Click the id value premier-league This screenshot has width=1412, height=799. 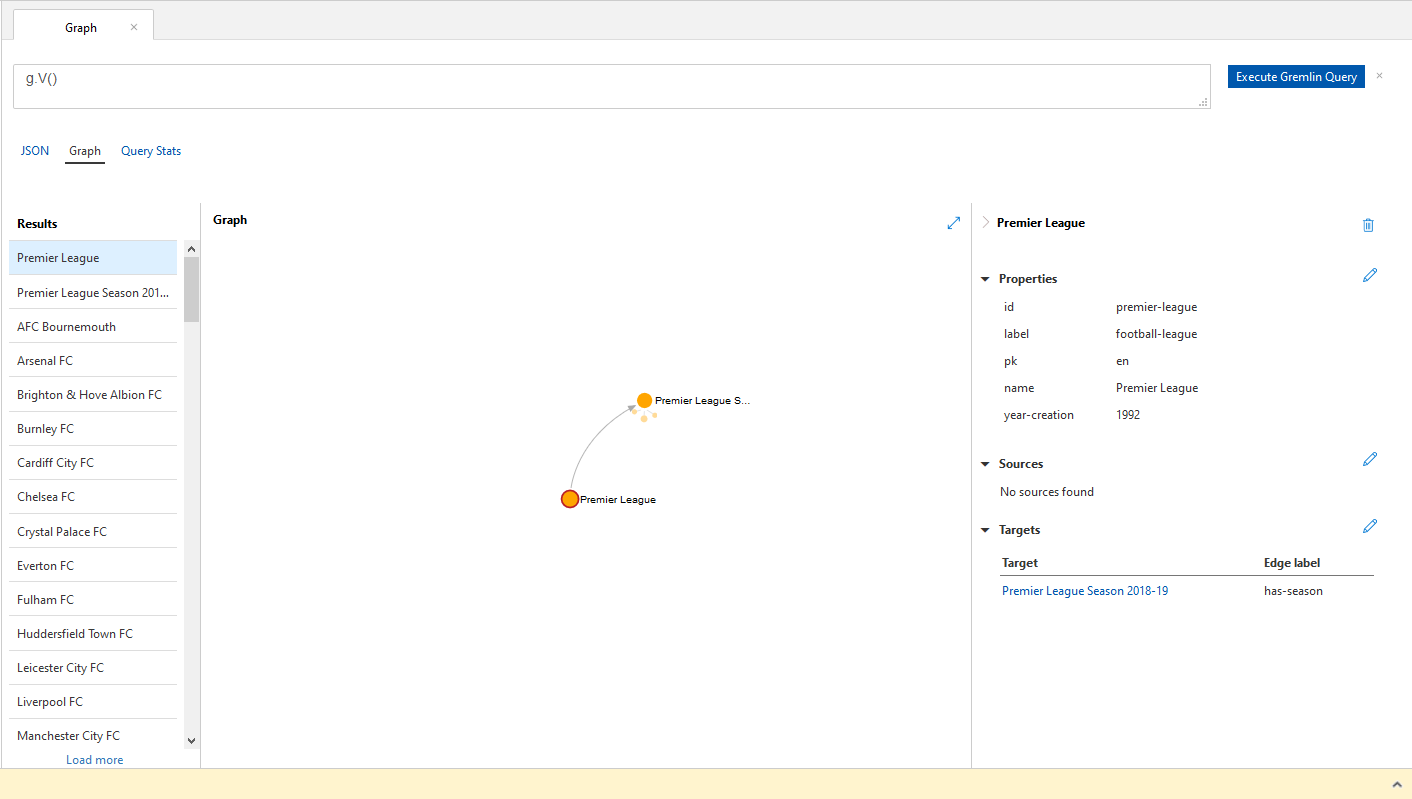pos(1156,307)
